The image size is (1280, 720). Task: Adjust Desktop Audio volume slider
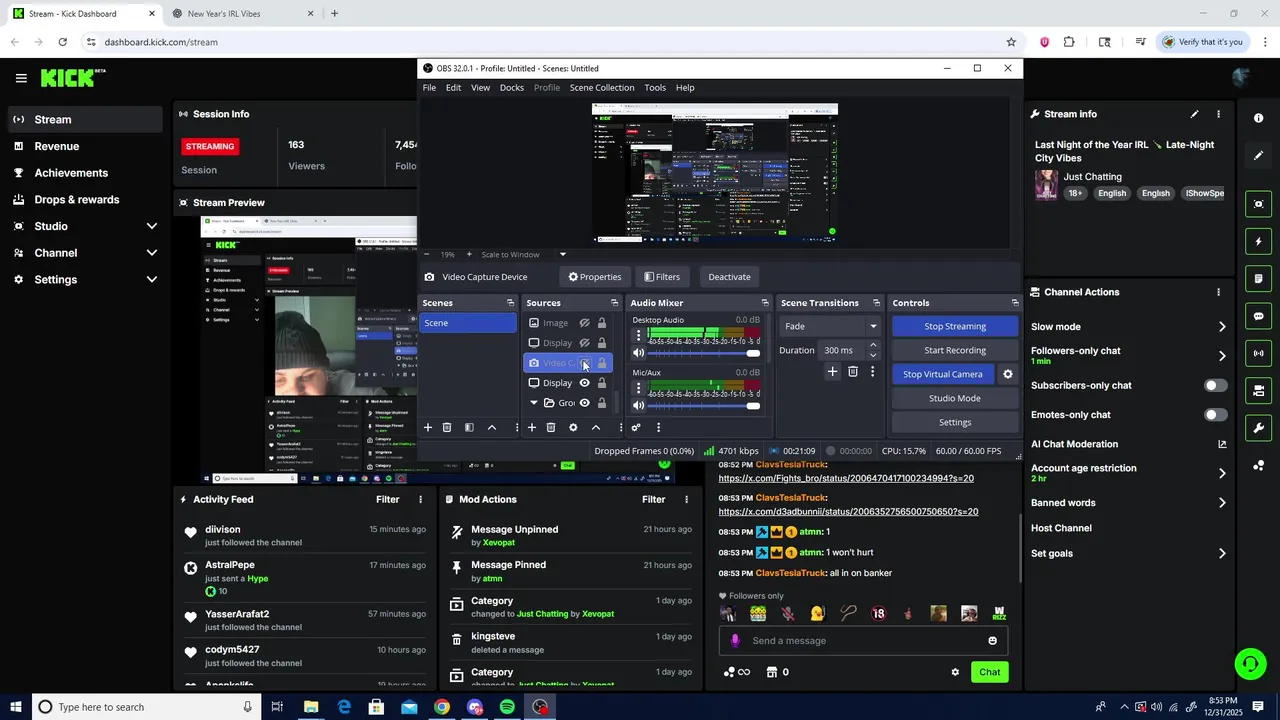704,353
